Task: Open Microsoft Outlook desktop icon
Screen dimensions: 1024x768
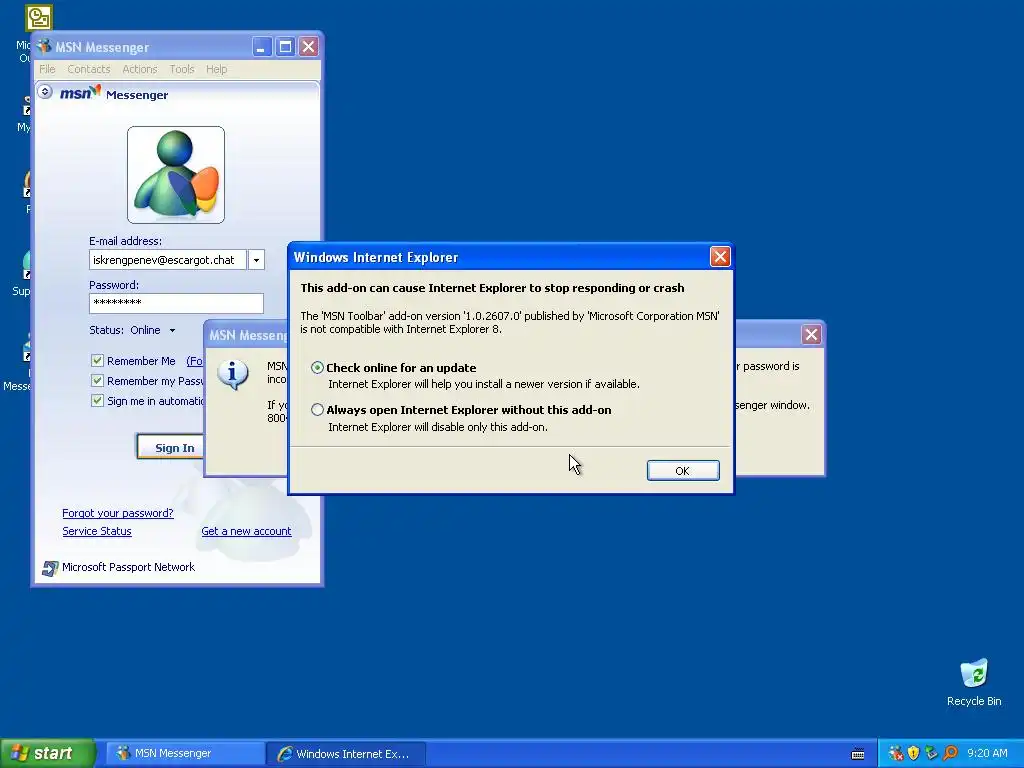Action: click(38, 18)
